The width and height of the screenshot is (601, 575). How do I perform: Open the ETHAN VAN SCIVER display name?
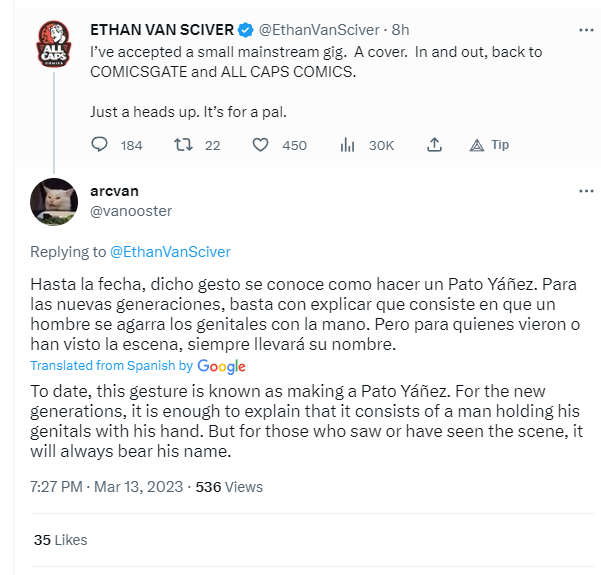tap(162, 30)
